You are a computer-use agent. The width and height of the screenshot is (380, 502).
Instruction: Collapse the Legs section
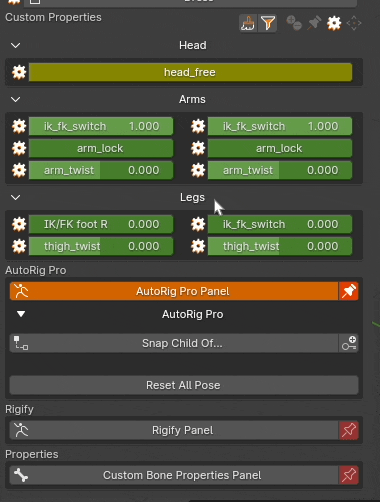[x=16, y=197]
